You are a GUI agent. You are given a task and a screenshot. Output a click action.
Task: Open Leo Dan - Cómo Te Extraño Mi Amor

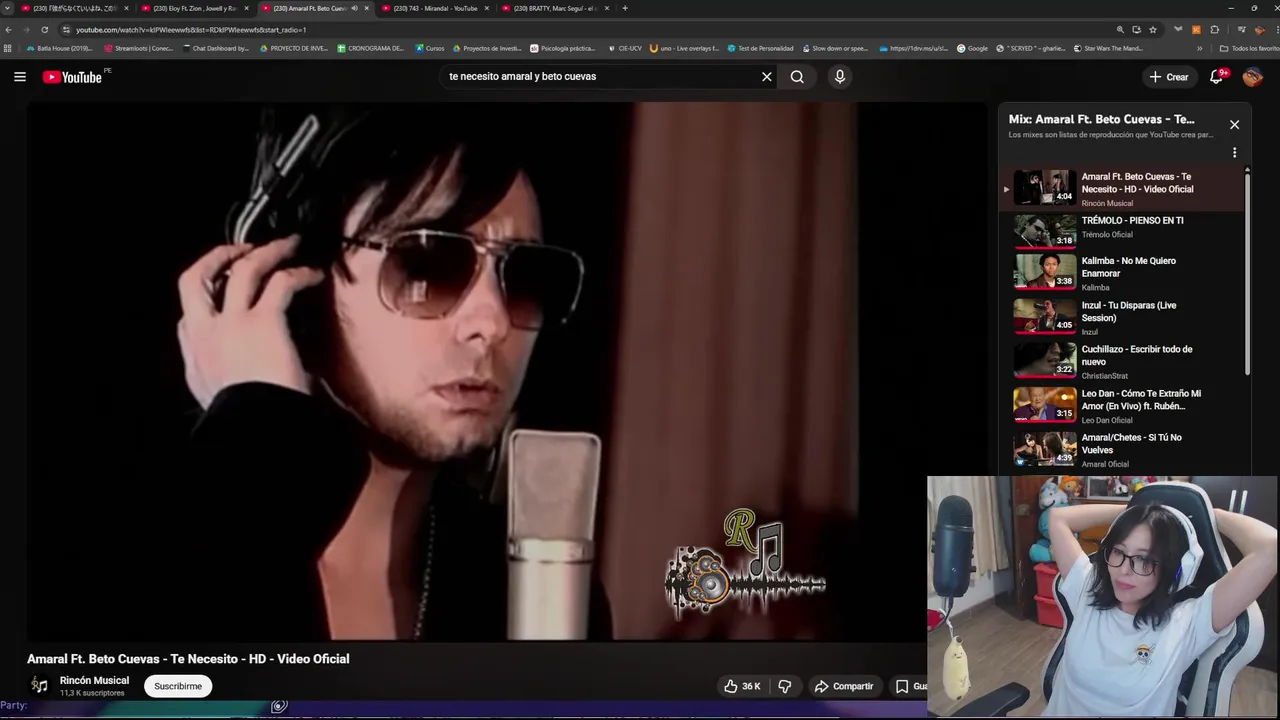1120,405
